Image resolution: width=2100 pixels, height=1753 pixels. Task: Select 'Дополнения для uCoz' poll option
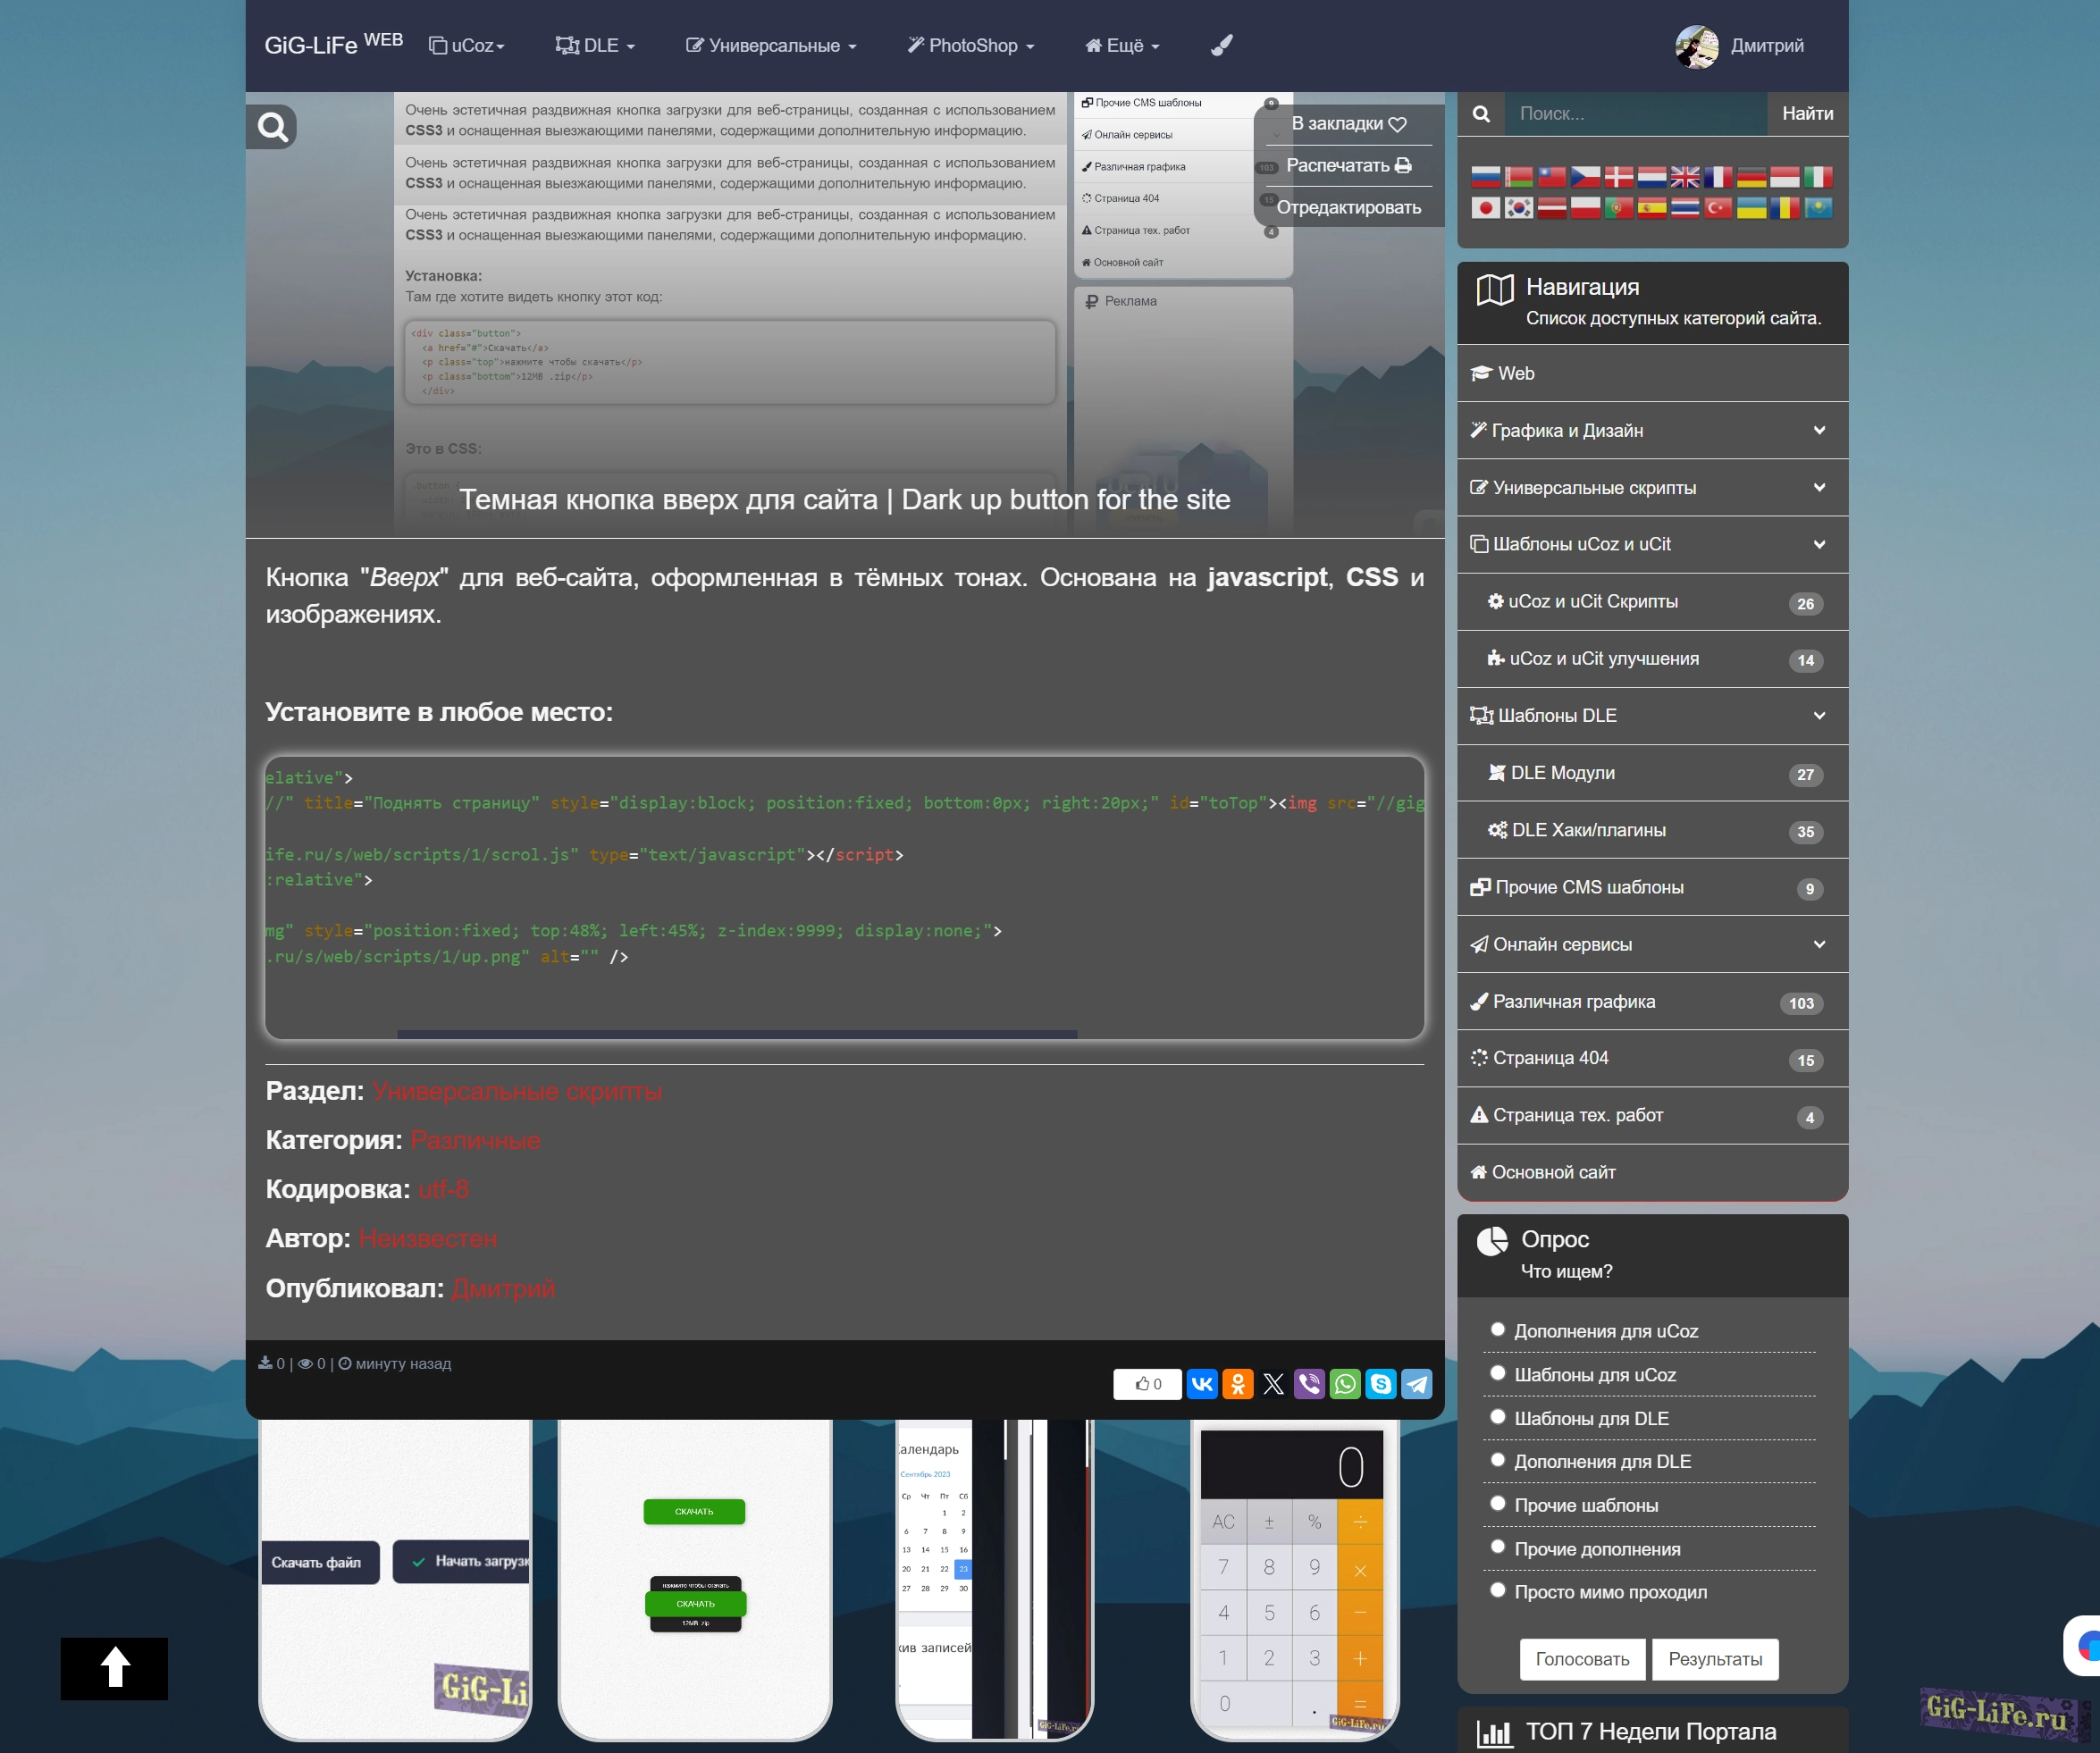coord(1497,1329)
